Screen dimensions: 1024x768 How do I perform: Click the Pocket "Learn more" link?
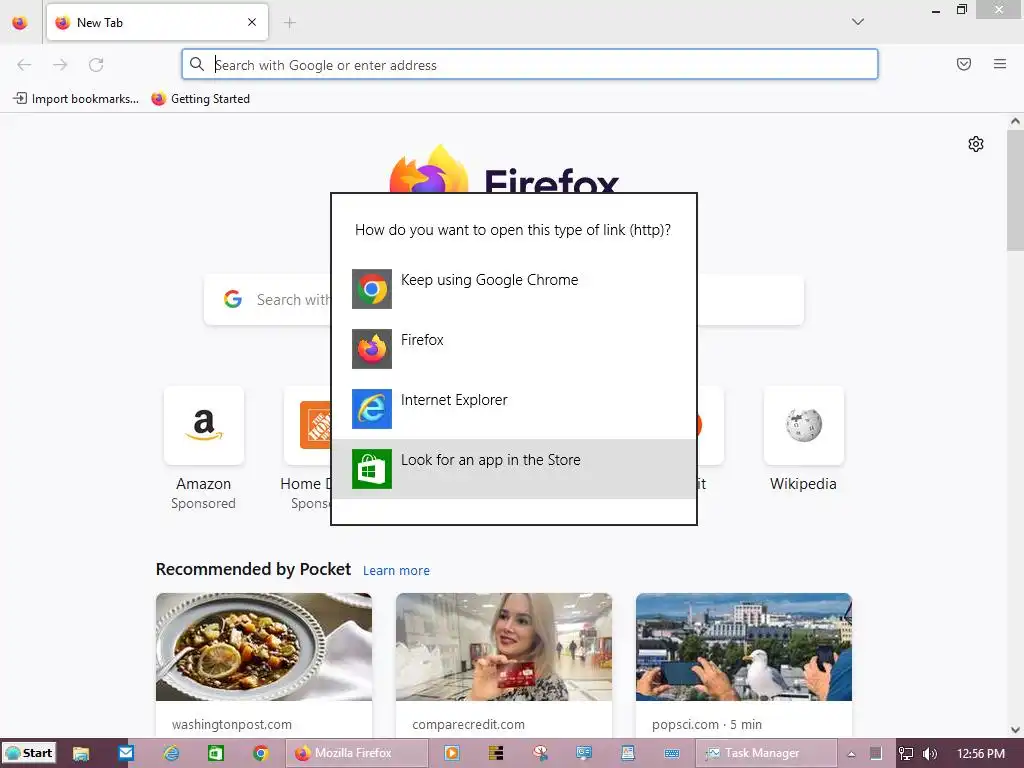point(396,571)
